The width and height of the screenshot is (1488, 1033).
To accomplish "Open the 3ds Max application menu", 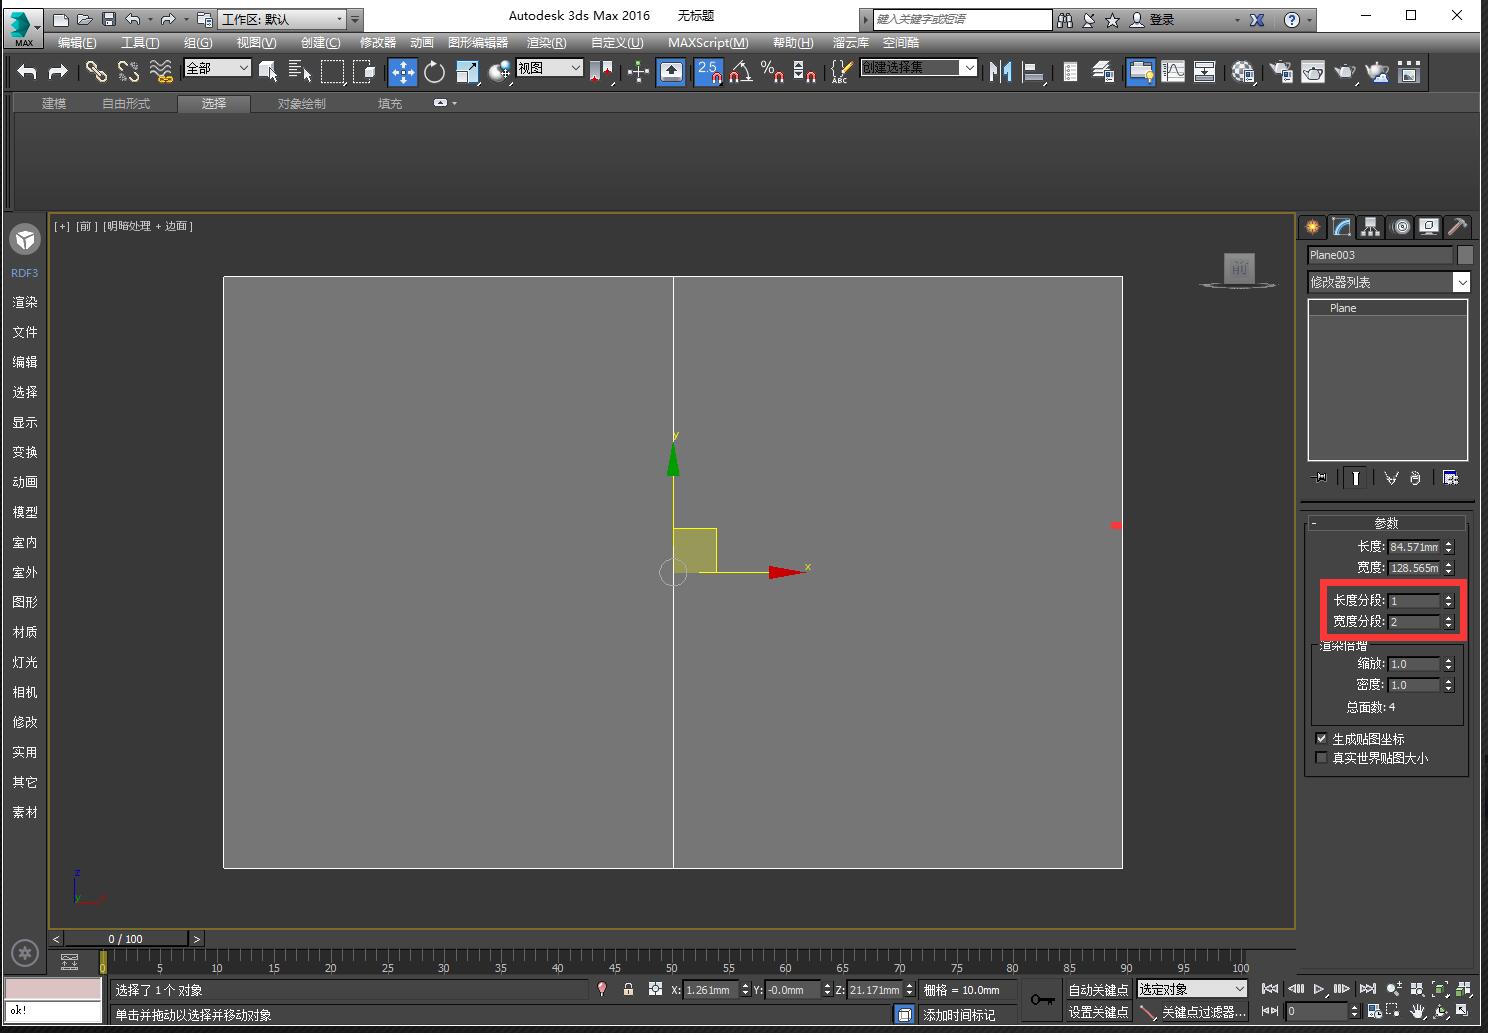I will [x=23, y=26].
